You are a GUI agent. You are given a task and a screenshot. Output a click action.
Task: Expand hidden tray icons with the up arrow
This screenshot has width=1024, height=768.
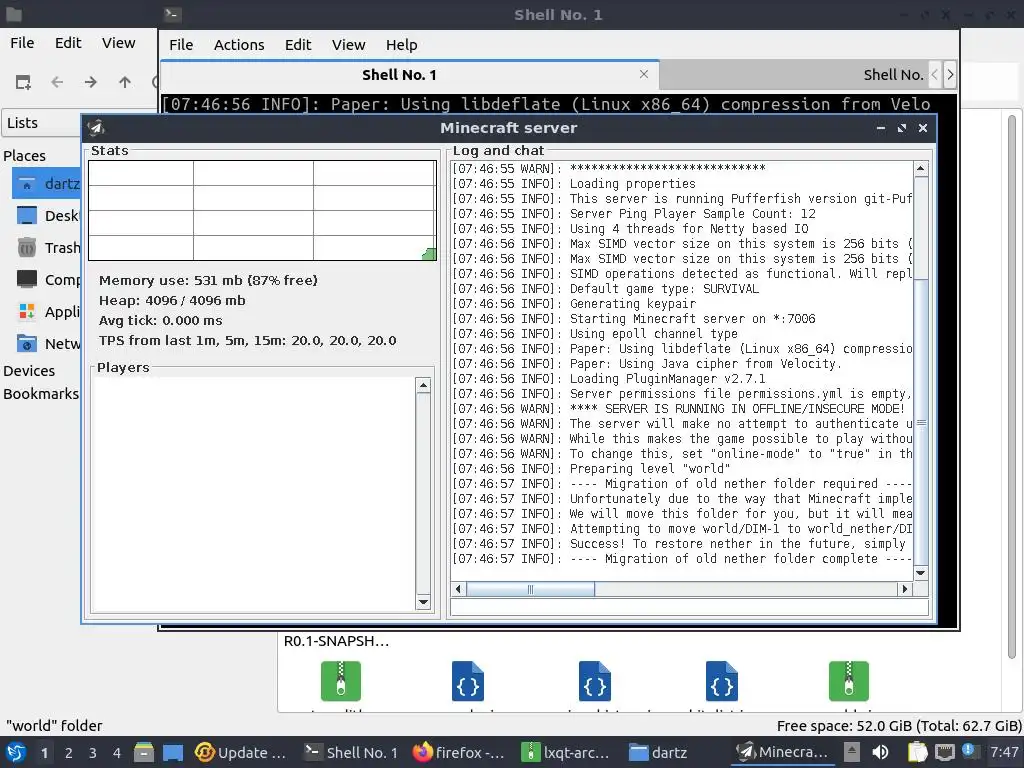tap(852, 752)
